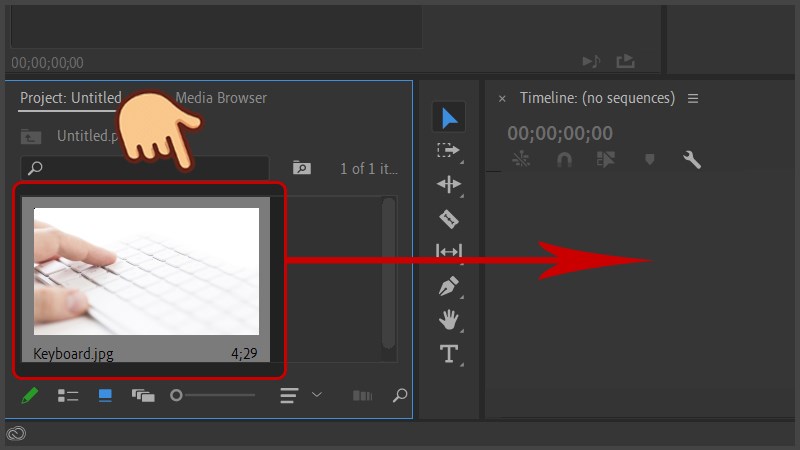This screenshot has height=450, width=800.
Task: Click the thumbnail zoom slider handle
Action: 176,396
